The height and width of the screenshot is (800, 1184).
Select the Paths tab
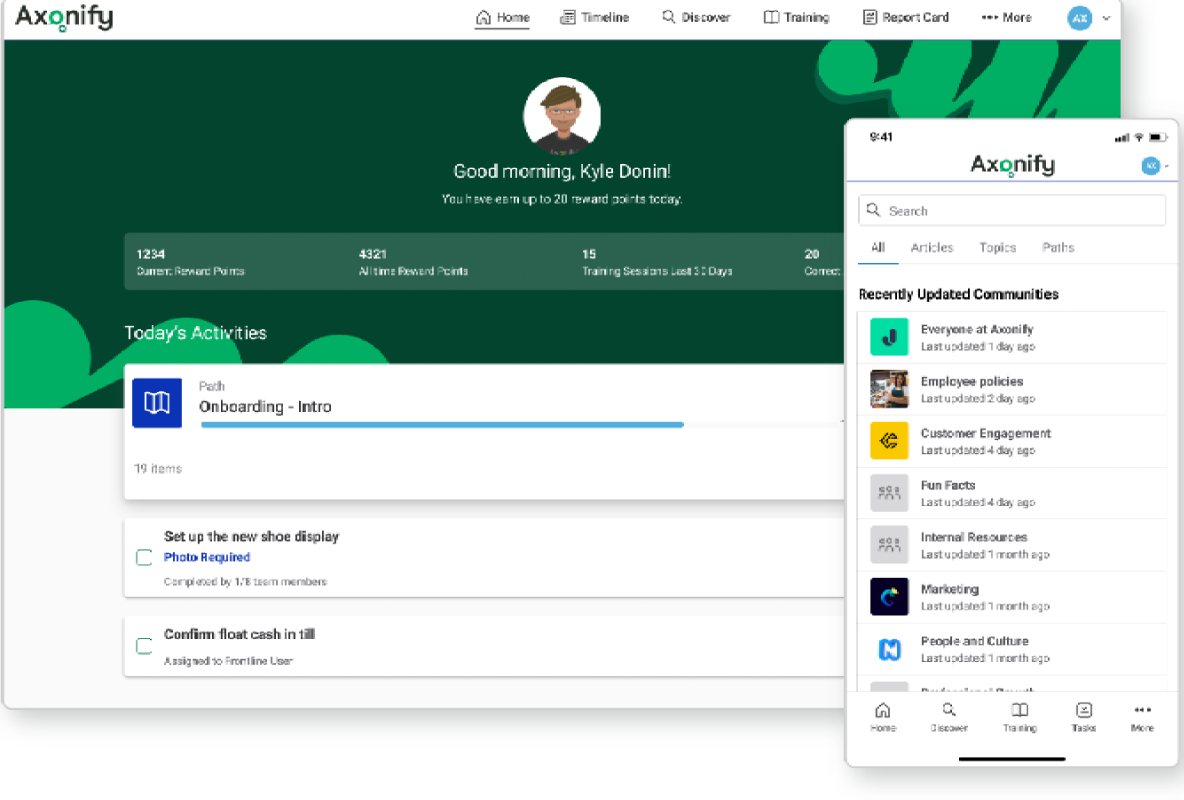coord(1058,247)
